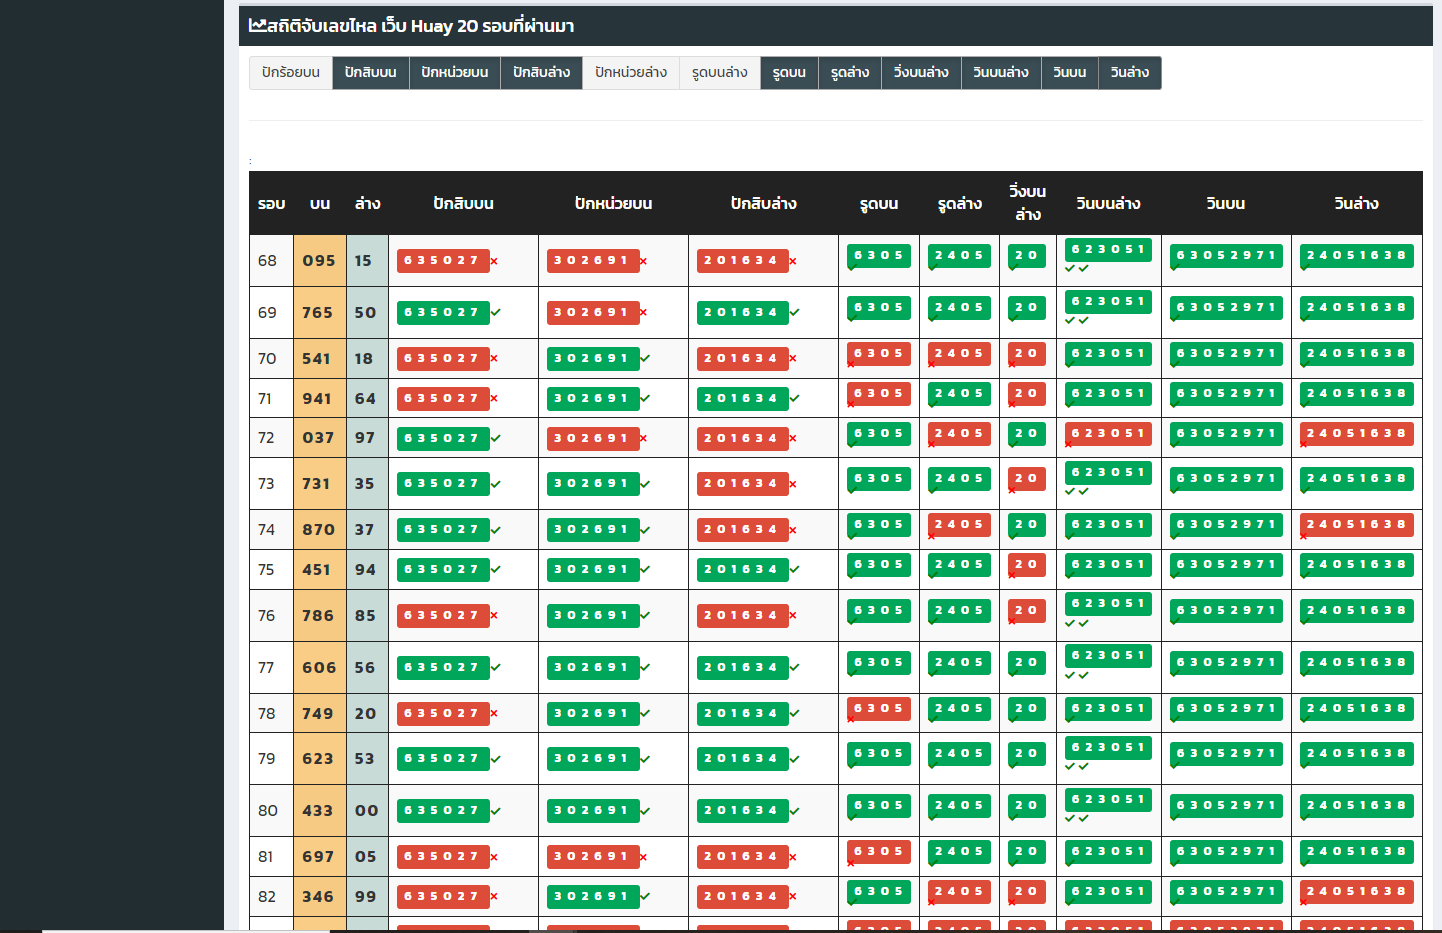Switch to the ปักสิบบน tab
The height and width of the screenshot is (933, 1442).
(371, 73)
